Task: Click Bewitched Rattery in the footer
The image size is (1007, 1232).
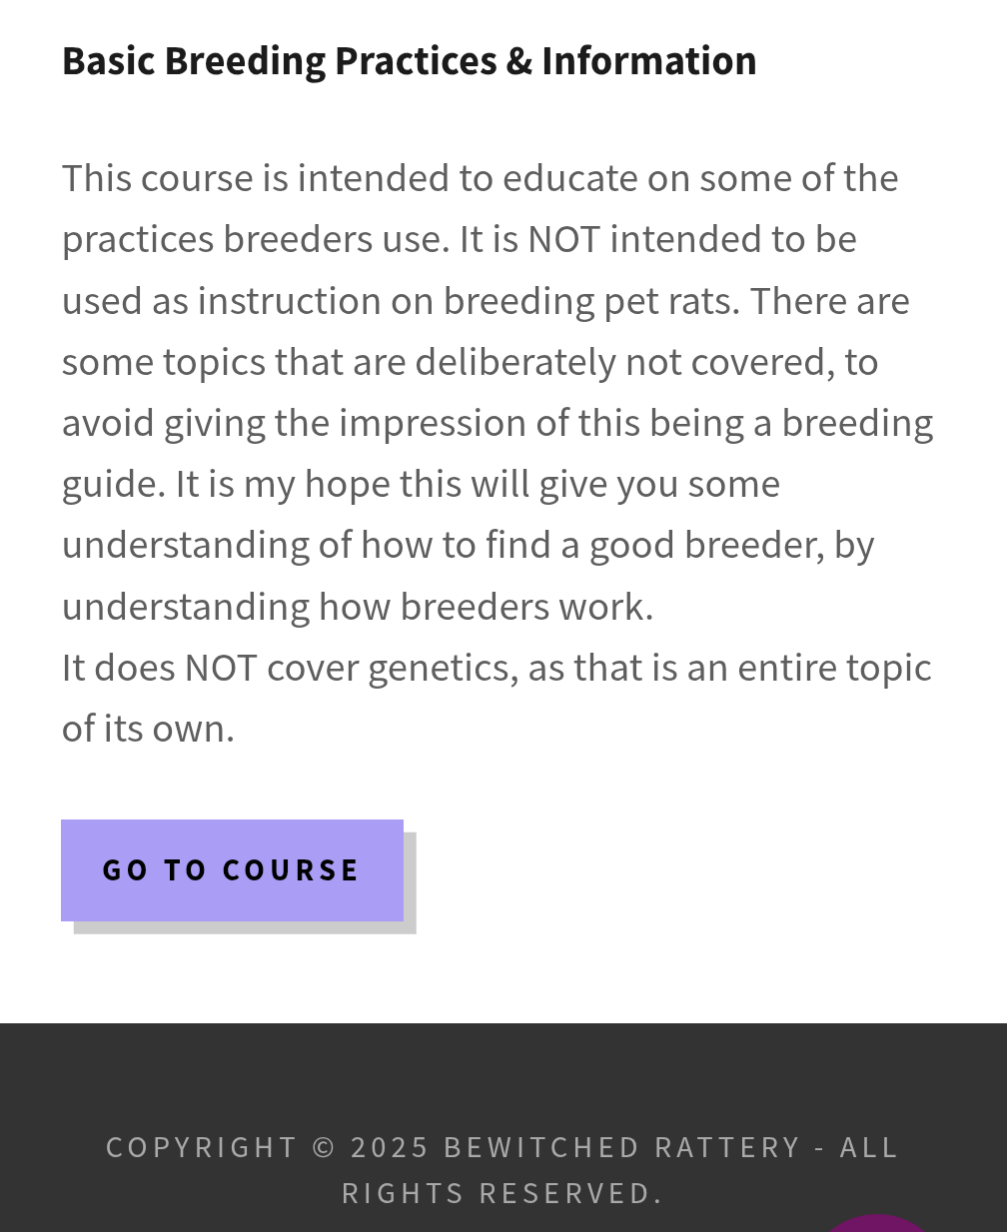Action: (622, 1147)
